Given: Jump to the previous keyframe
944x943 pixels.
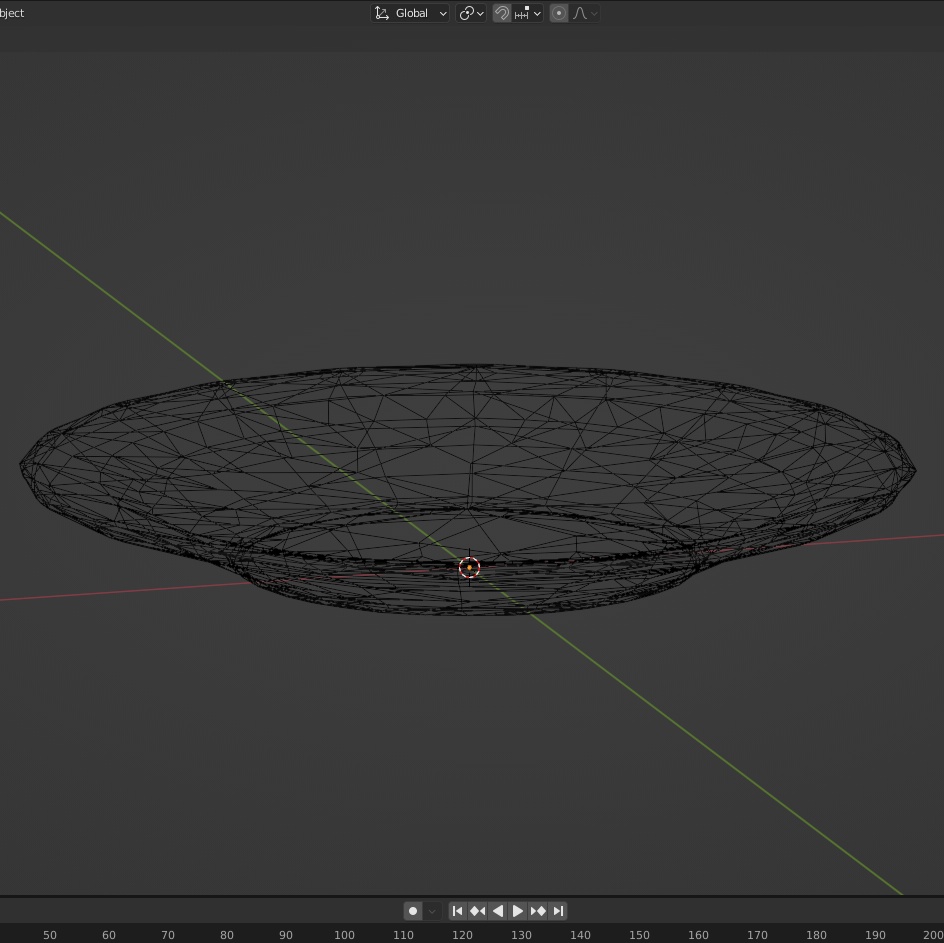Looking at the screenshot, I should [x=477, y=911].
